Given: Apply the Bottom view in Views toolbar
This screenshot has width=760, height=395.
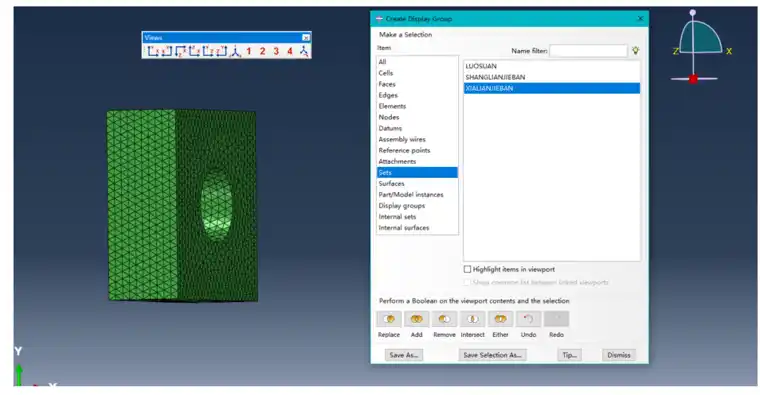Looking at the screenshot, I should click(x=194, y=51).
